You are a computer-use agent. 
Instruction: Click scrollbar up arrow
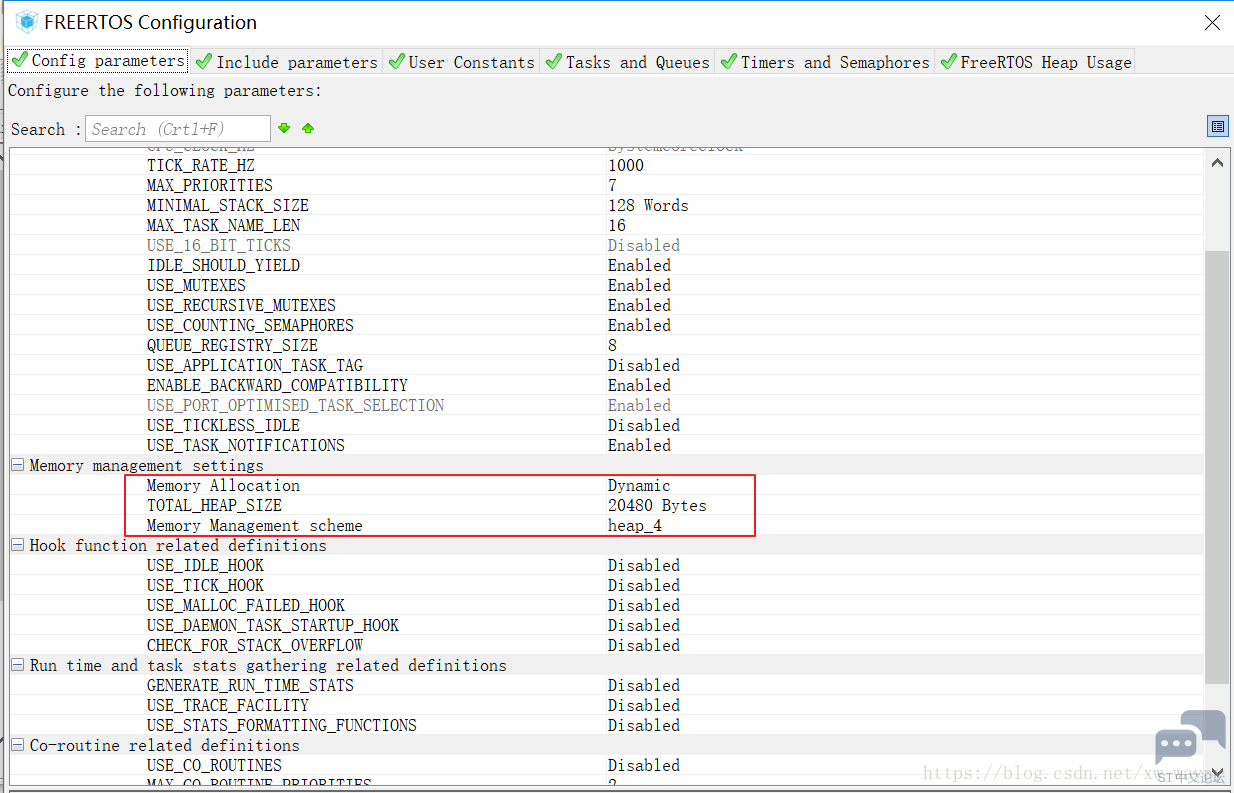tap(1217, 162)
